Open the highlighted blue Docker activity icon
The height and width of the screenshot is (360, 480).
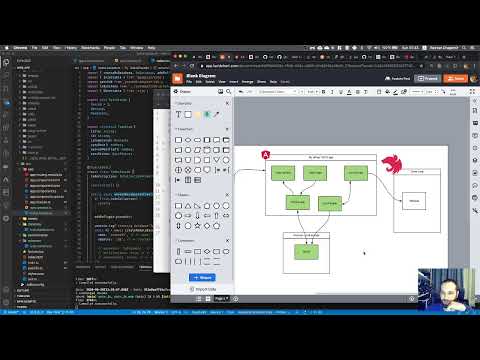(x=6, y=103)
